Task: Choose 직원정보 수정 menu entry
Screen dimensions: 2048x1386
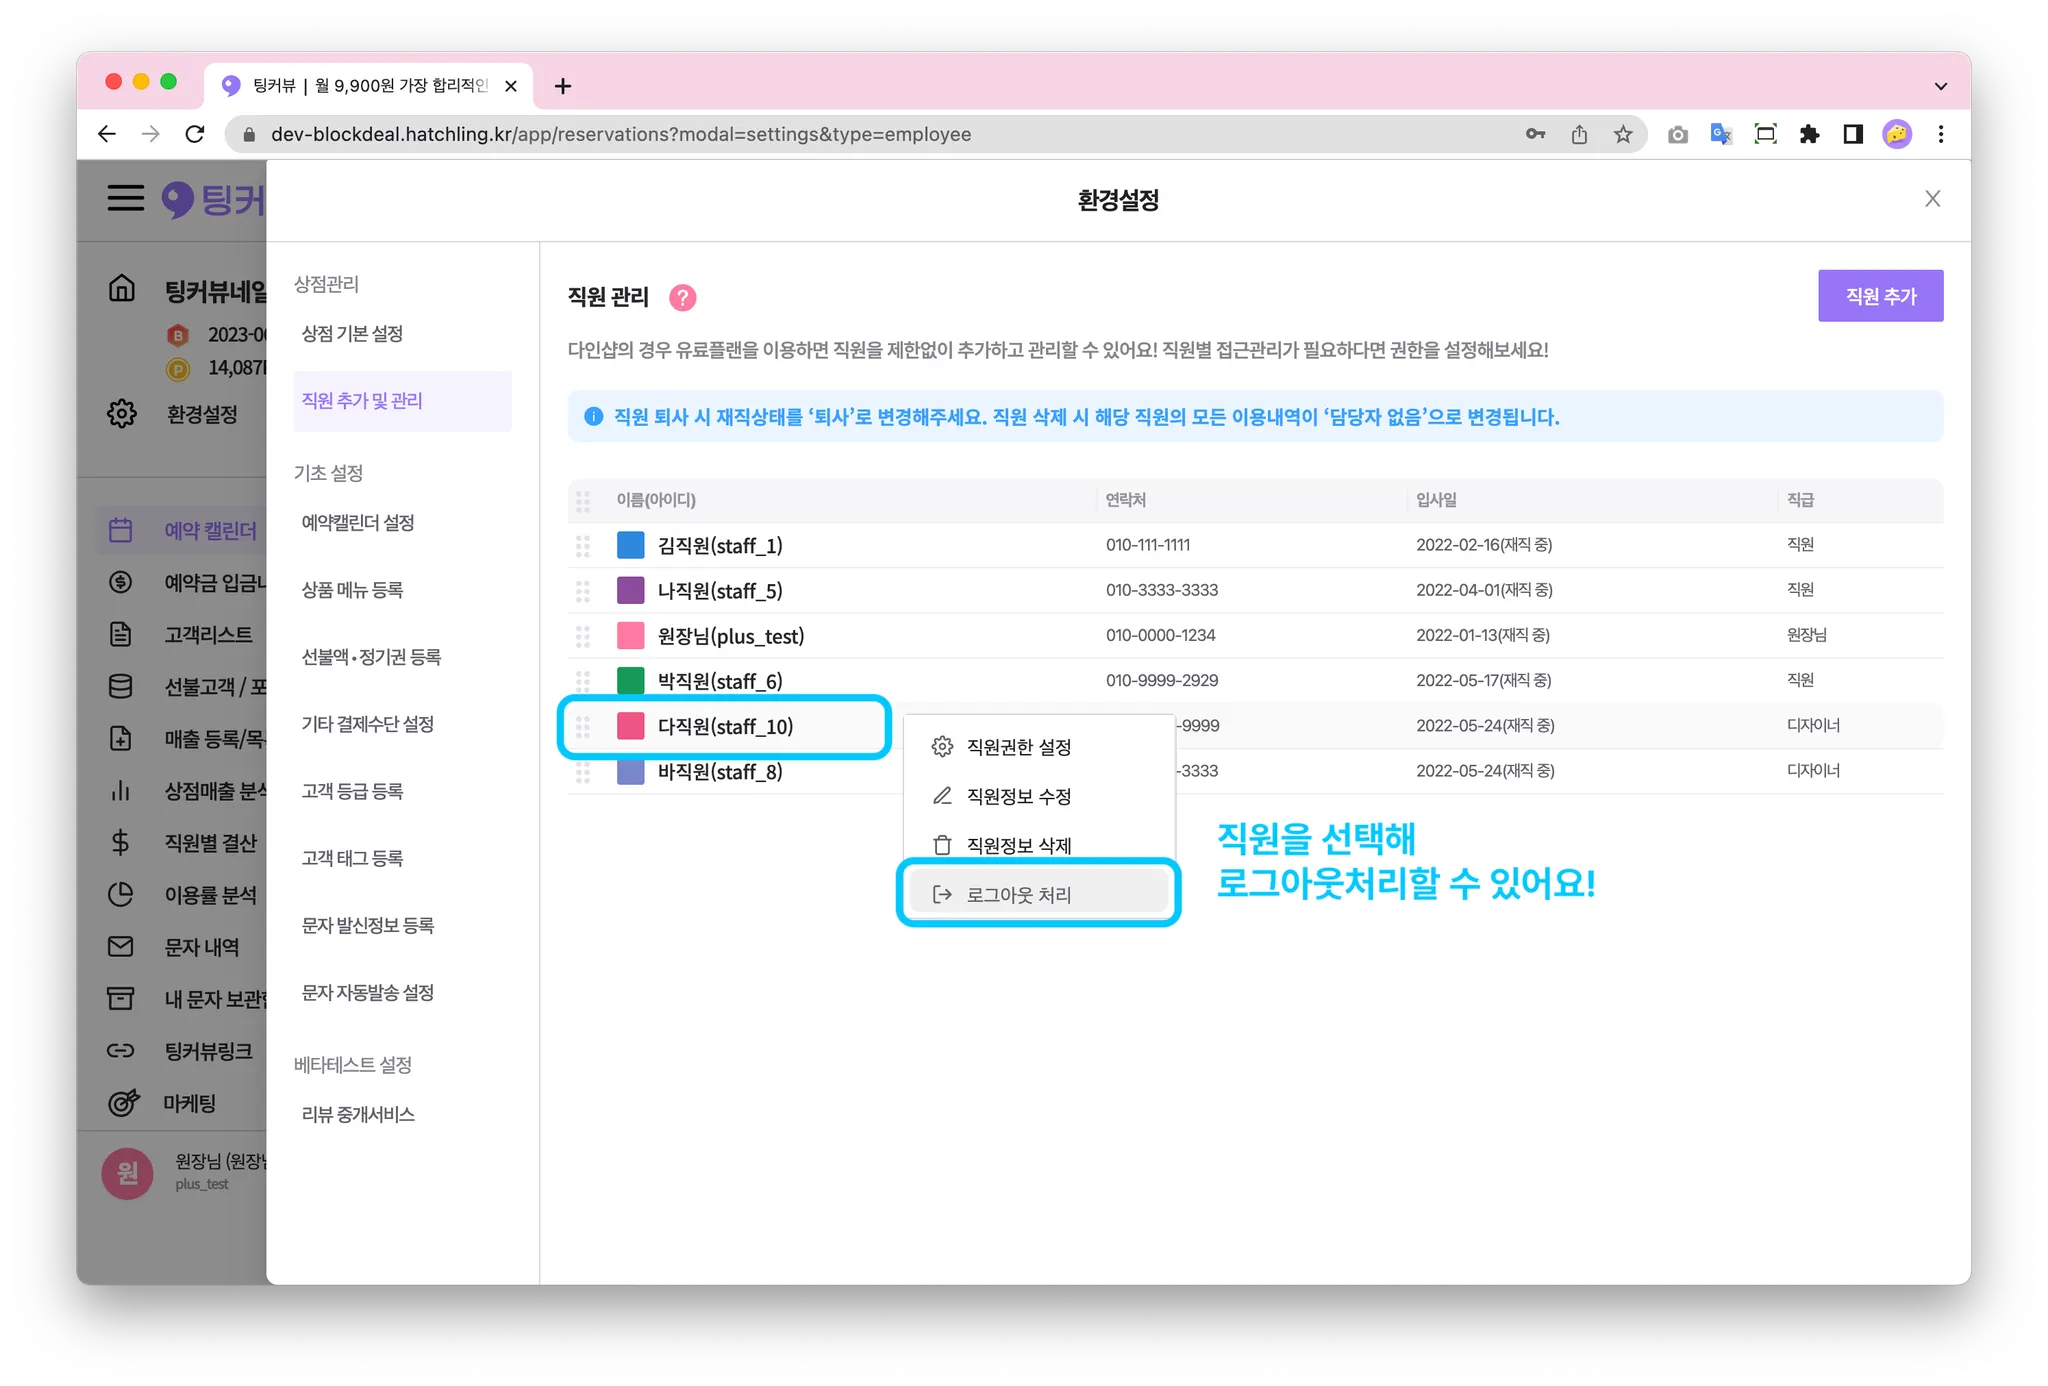Action: [x=1018, y=797]
